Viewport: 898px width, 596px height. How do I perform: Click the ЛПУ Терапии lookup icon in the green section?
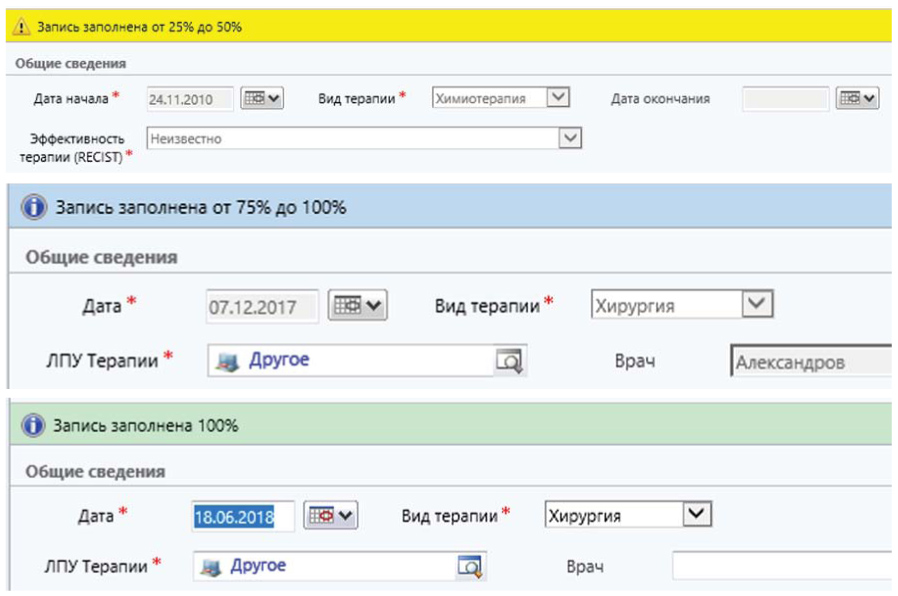(x=470, y=566)
